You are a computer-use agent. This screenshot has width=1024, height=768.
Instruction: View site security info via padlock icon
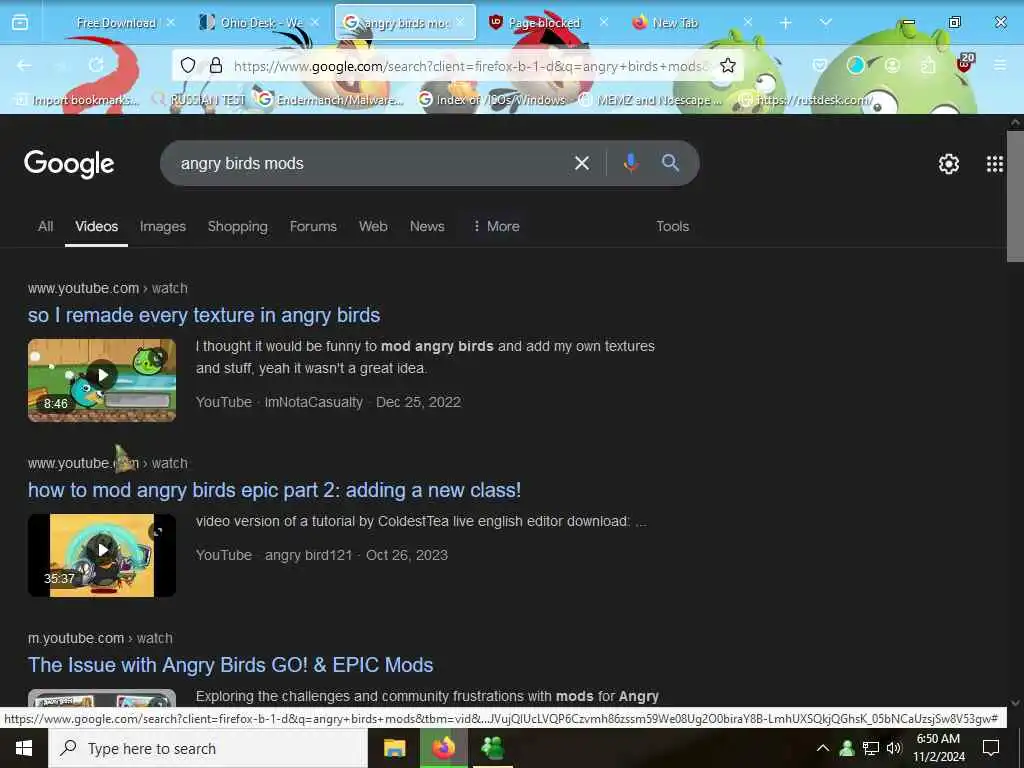216,65
